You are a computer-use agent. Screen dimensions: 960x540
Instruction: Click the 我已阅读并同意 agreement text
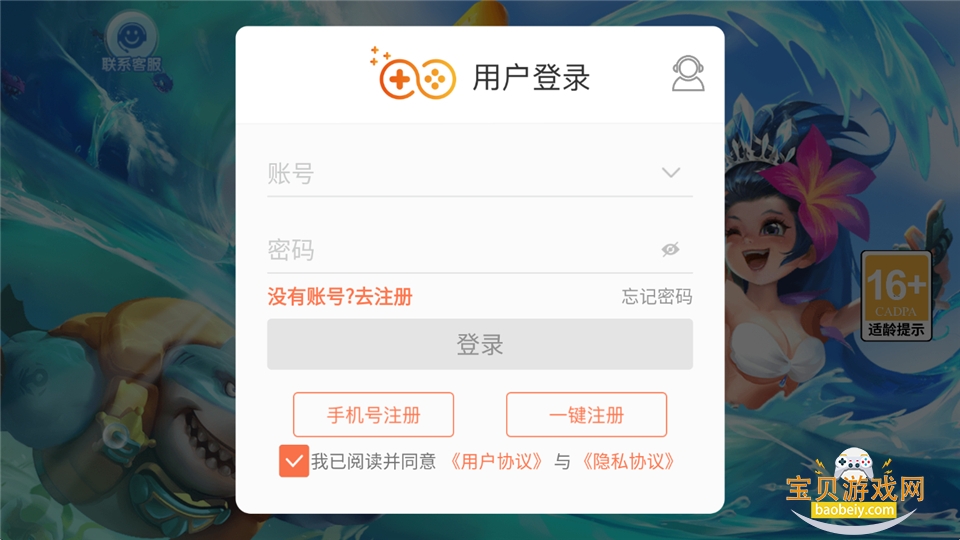click(x=373, y=461)
